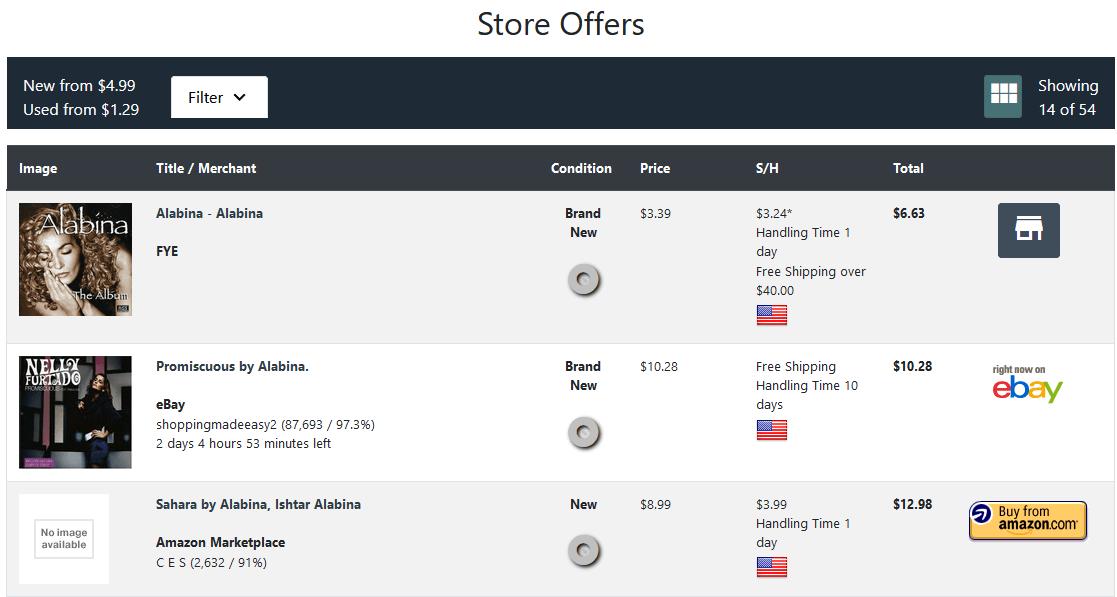Viewport: 1117px width, 597px height.
Task: Click the No image available placeholder
Action: (64, 539)
